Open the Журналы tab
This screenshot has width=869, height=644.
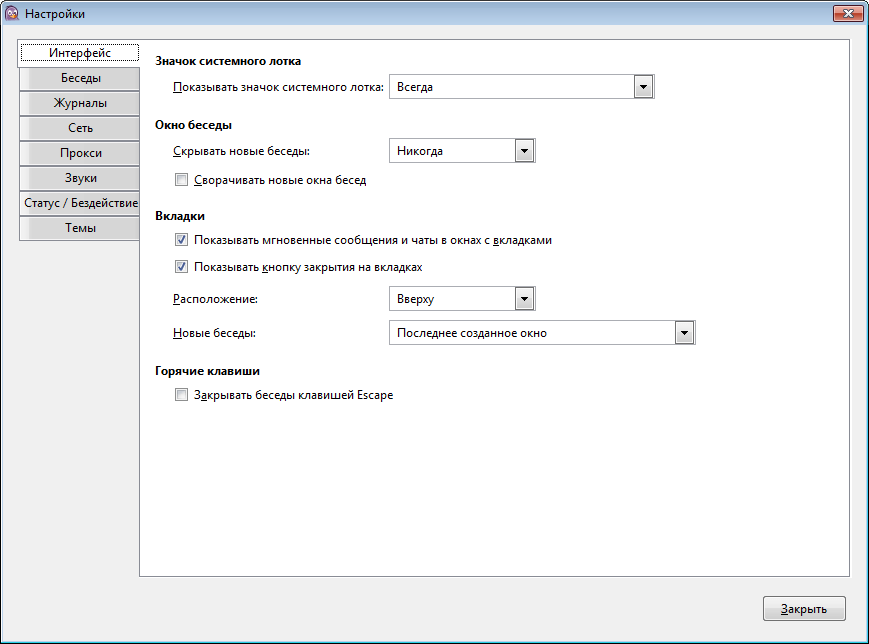(80, 103)
